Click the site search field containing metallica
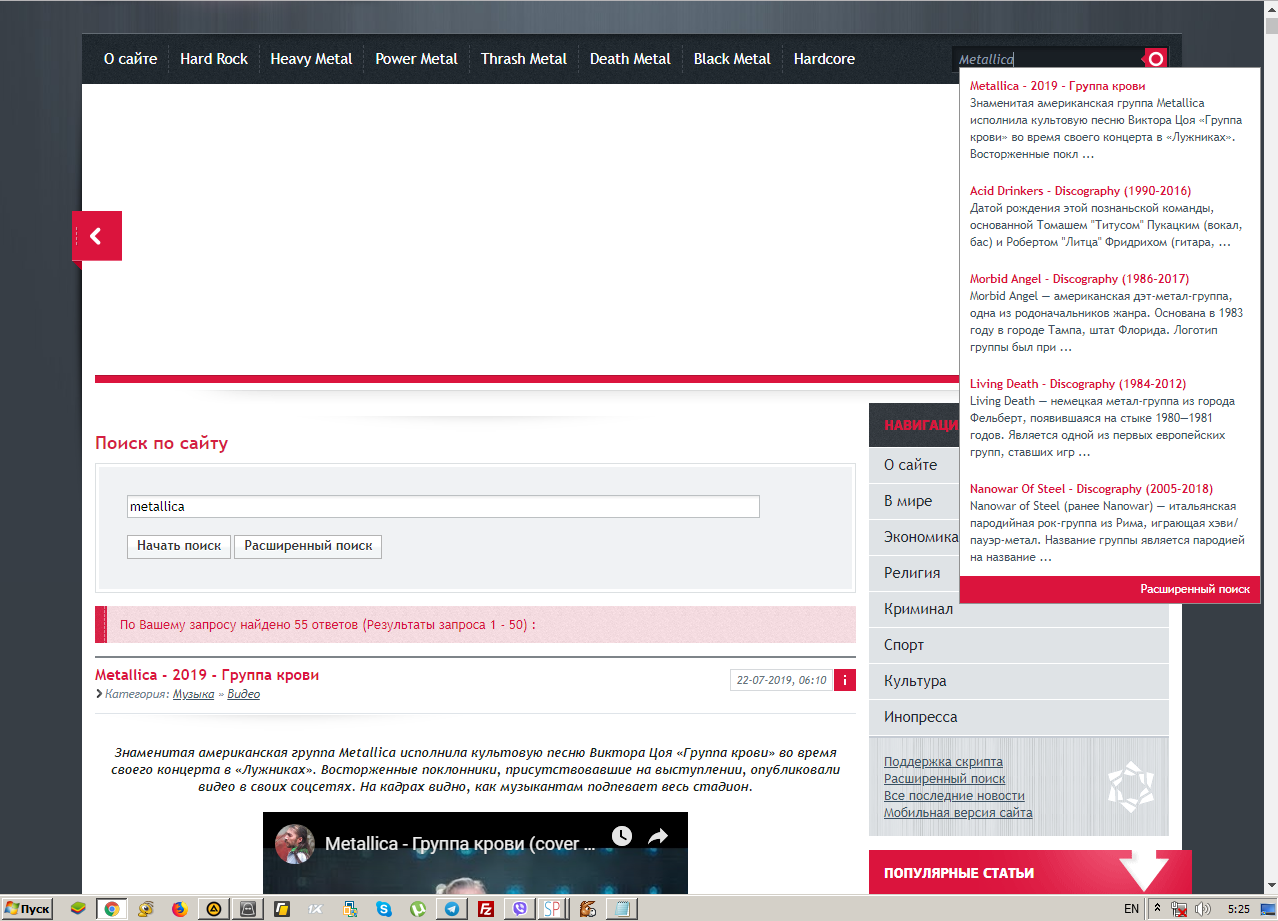The height and width of the screenshot is (921, 1278). pyautogui.click(x=443, y=506)
